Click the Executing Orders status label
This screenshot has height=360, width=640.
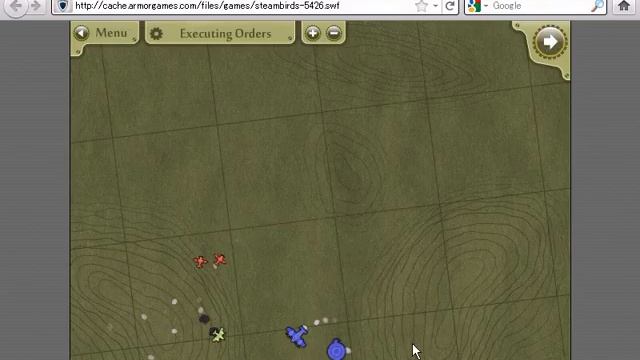(225, 33)
